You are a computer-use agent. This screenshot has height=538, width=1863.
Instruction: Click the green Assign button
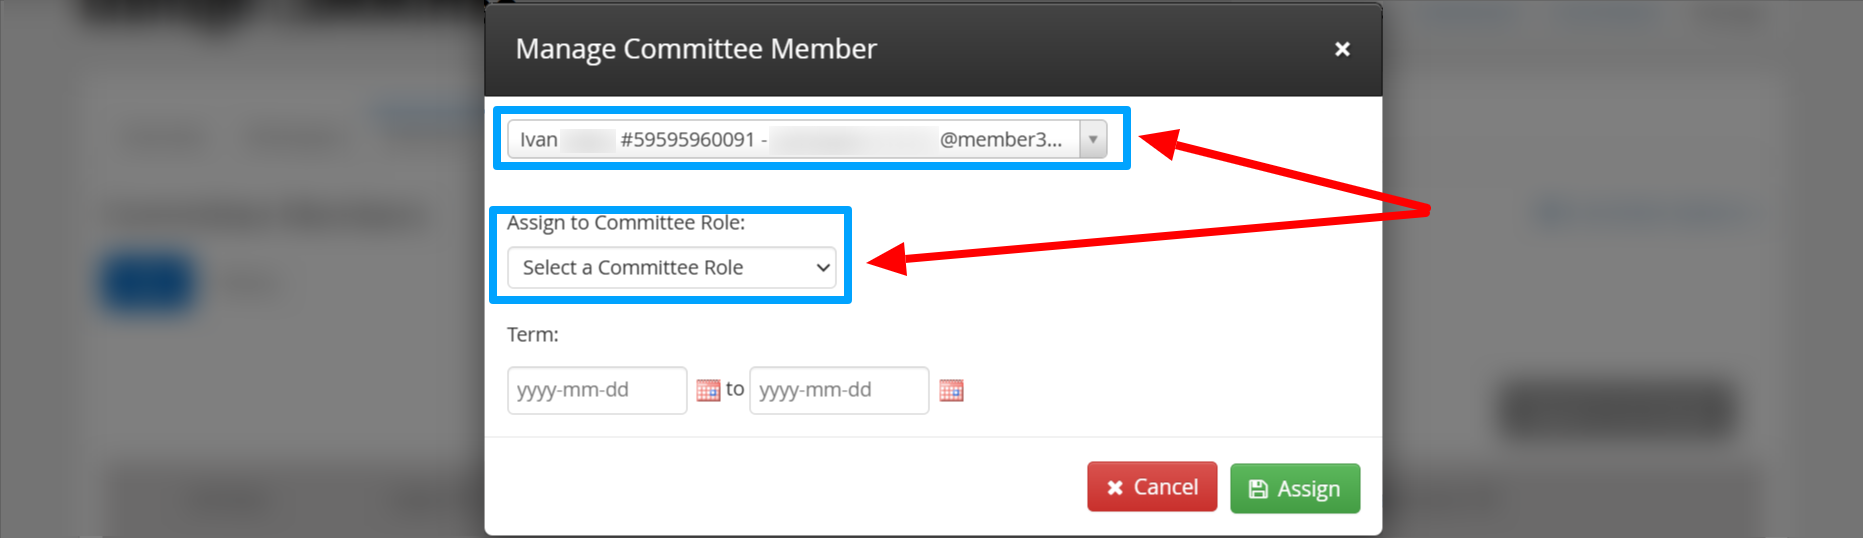(x=1295, y=488)
